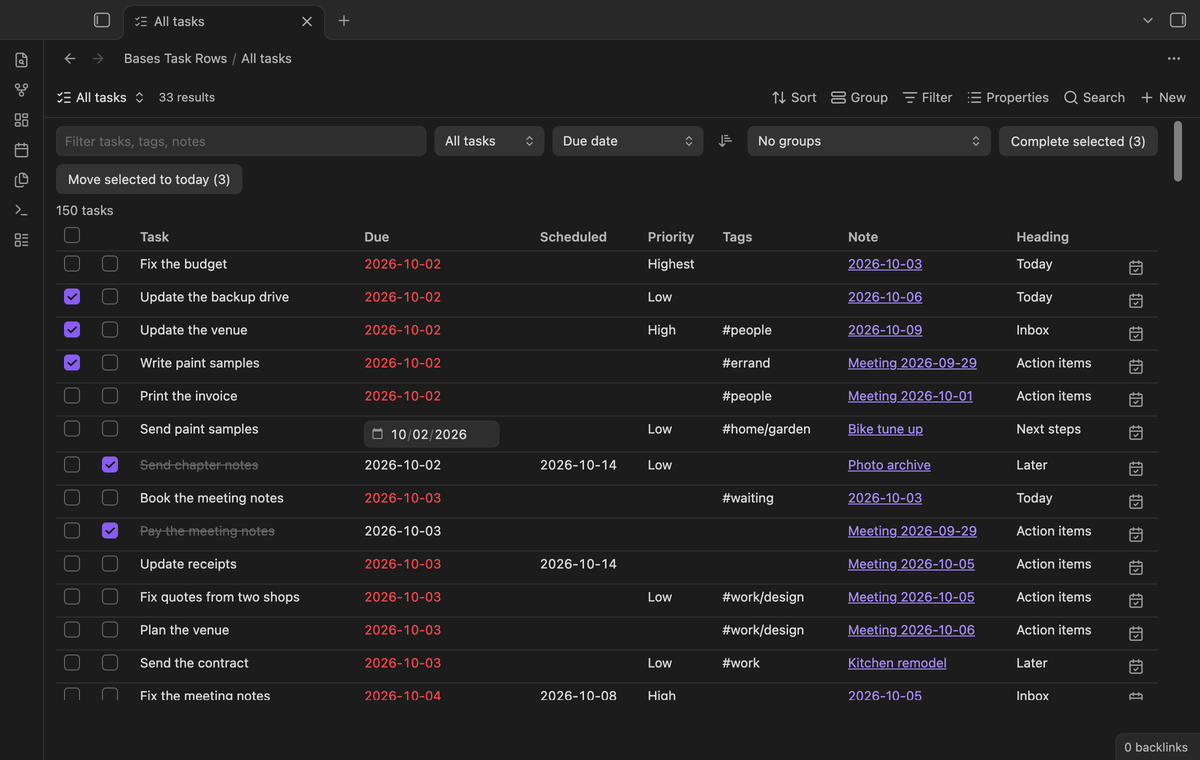Click calendar-check icon in Write paint samples row
The image size is (1200, 760).
click(1136, 366)
